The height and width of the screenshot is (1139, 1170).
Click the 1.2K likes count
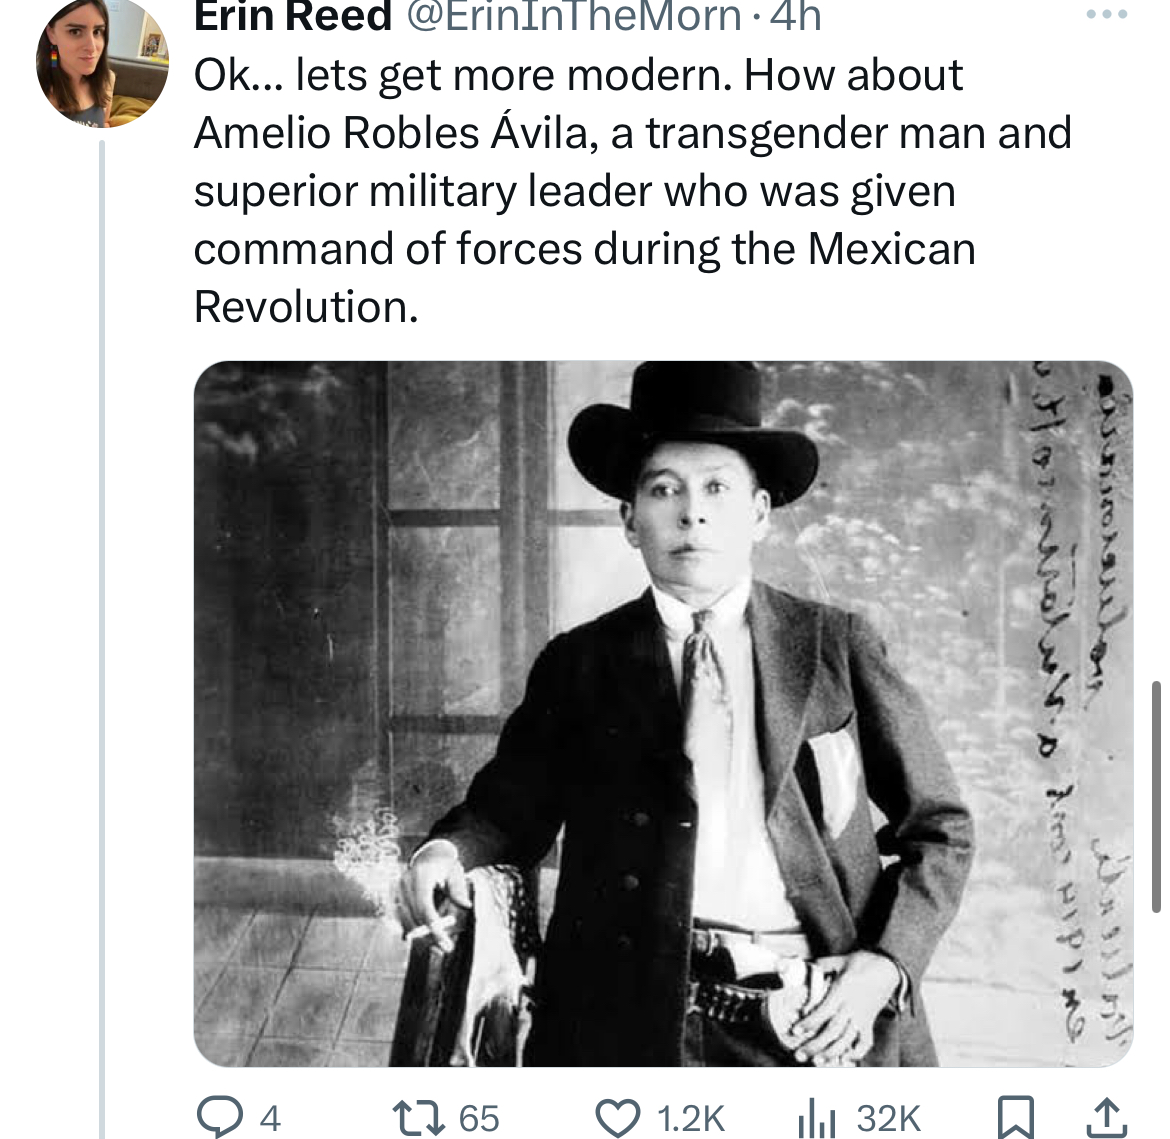(690, 1118)
